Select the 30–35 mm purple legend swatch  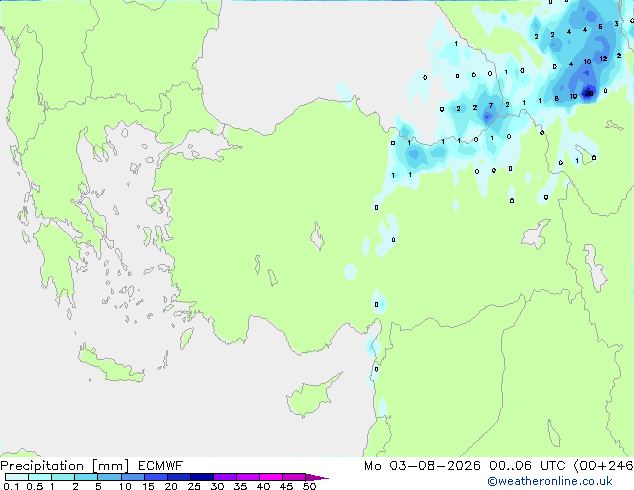[225, 477]
